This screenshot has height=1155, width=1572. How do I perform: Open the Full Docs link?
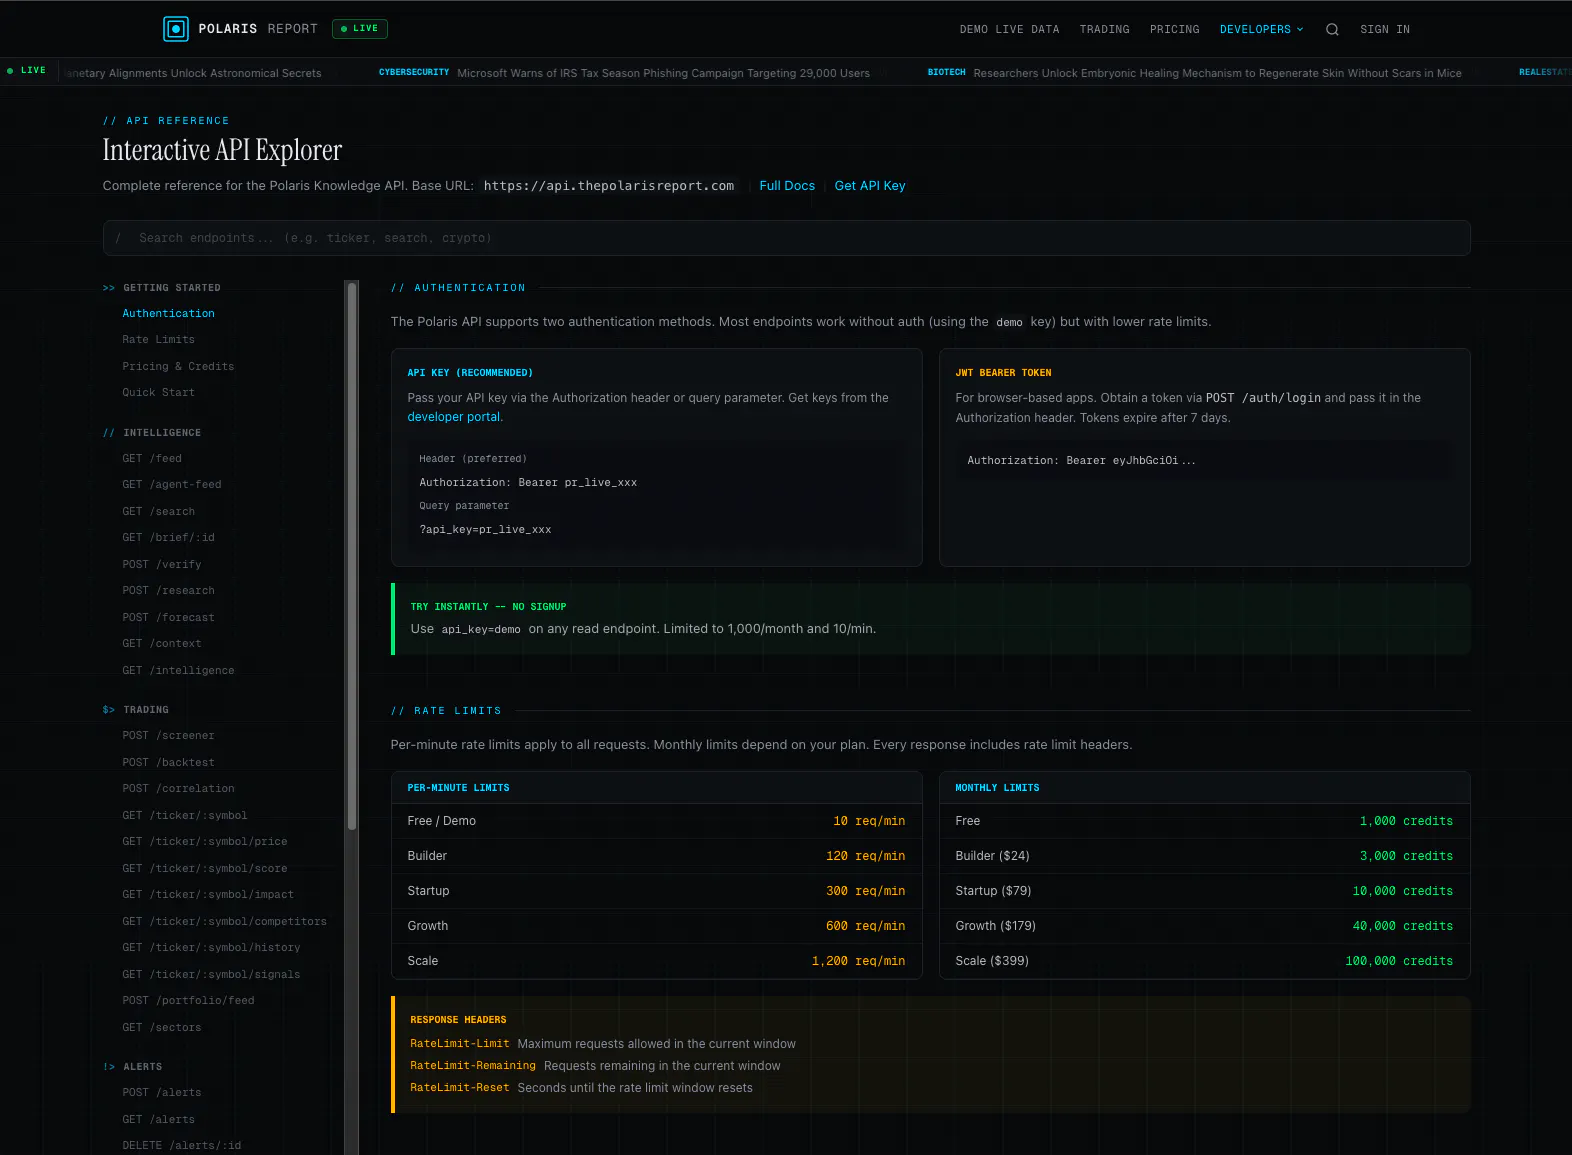tap(787, 186)
